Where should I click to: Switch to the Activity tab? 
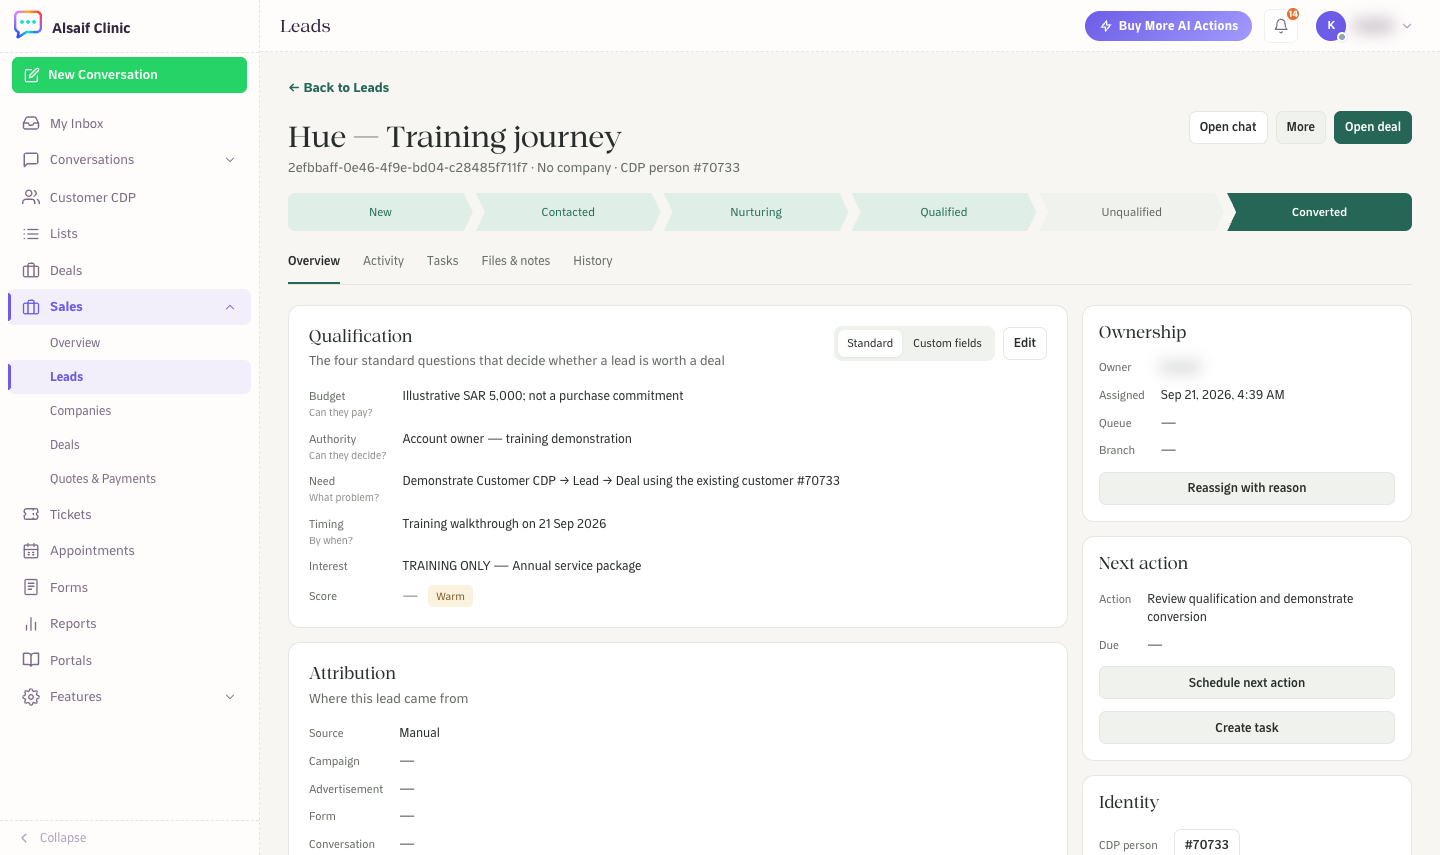point(383,261)
